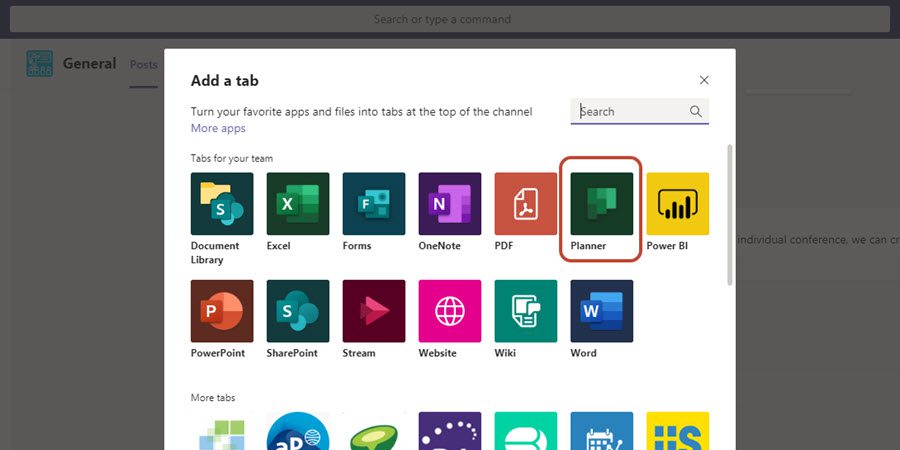Click the magnifier icon in the tab search box
The height and width of the screenshot is (450, 900).
tap(696, 111)
